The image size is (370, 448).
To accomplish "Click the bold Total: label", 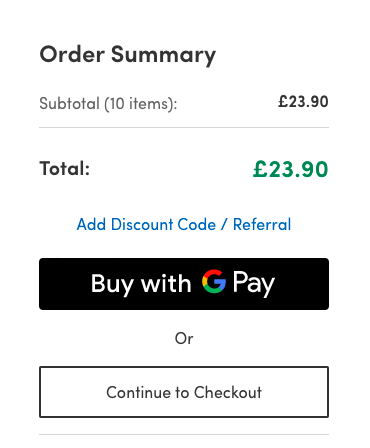I will tap(65, 168).
